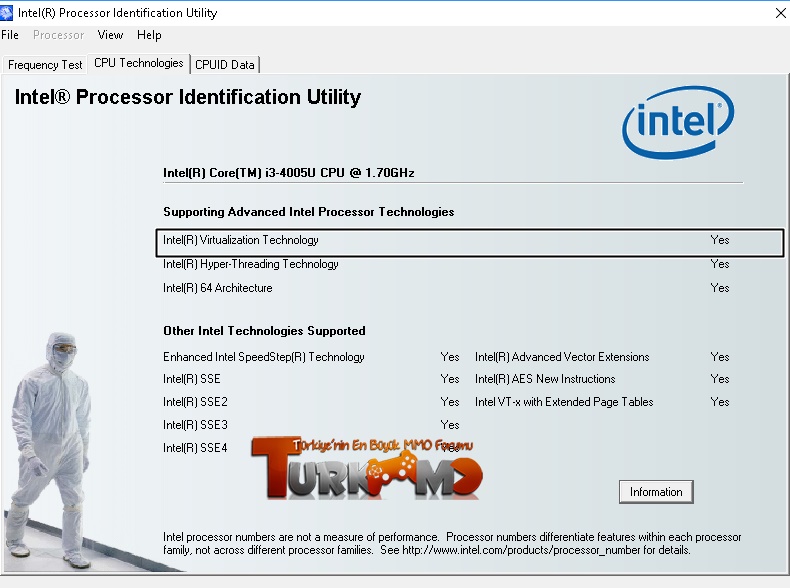
Task: Select the CPU Technologies tab
Action: pyautogui.click(x=138, y=63)
